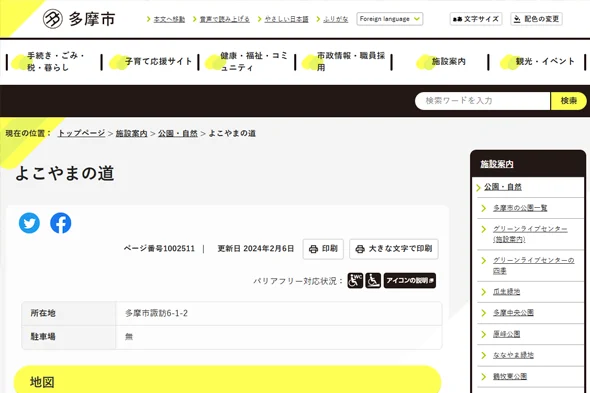590x393 pixels.
Task: Click 所在地 table header cell
Action: (68, 313)
